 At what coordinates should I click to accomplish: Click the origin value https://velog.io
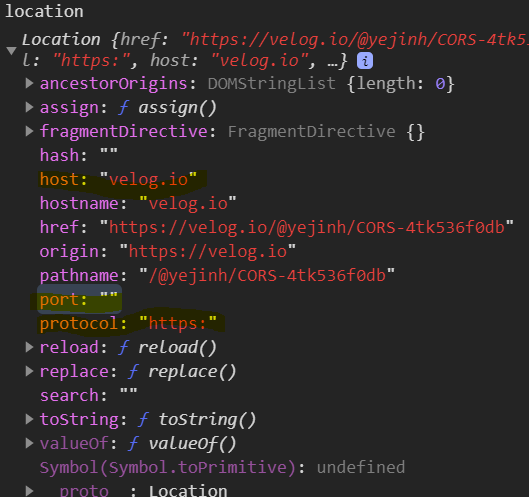coord(208,252)
